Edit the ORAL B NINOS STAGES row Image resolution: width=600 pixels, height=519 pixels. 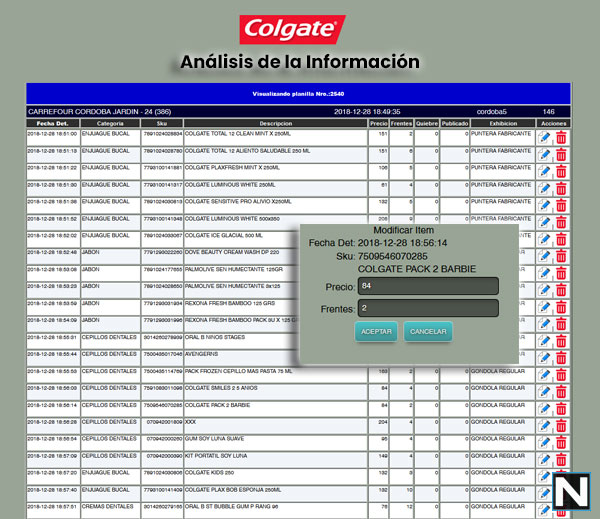click(544, 341)
